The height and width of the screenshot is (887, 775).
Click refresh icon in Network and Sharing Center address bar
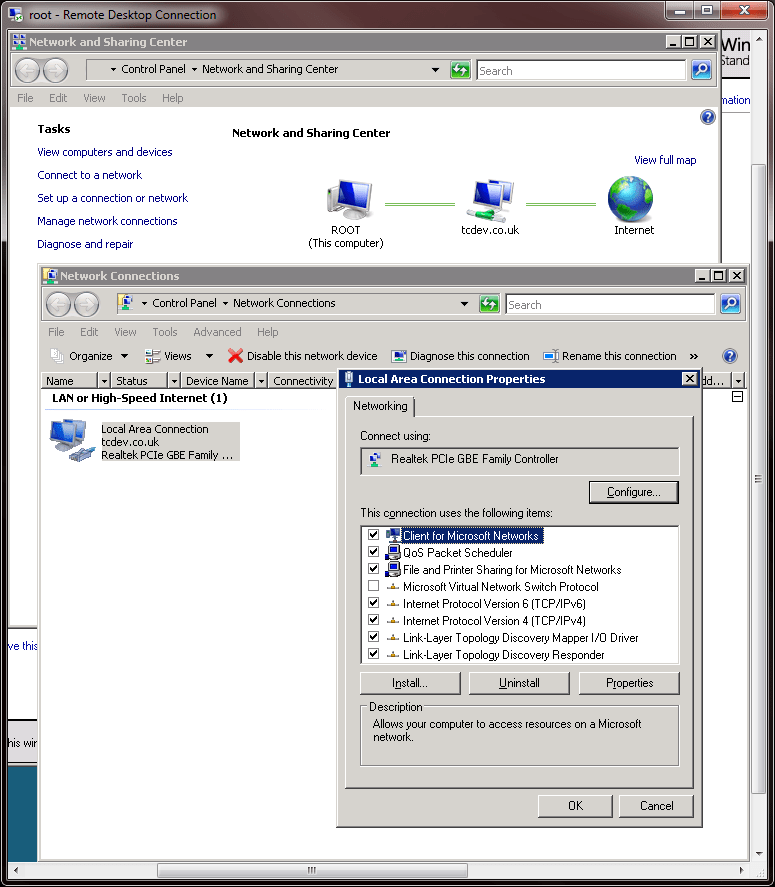click(460, 70)
